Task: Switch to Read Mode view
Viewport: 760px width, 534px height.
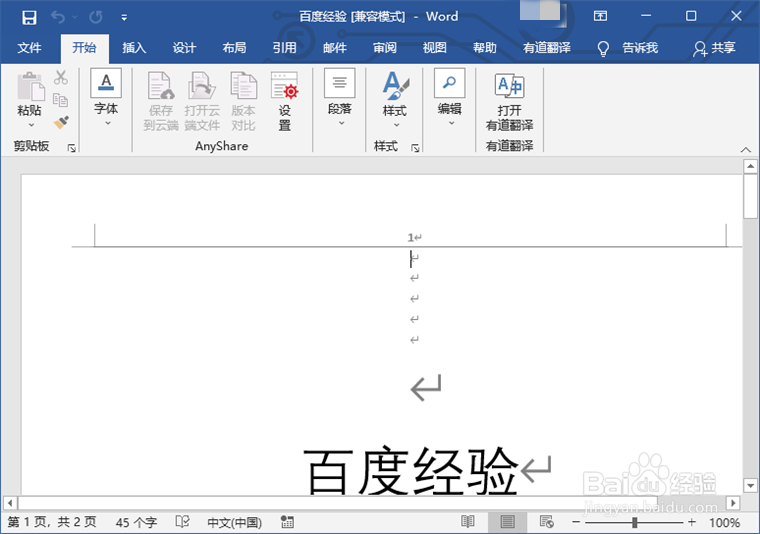Action: point(468,522)
